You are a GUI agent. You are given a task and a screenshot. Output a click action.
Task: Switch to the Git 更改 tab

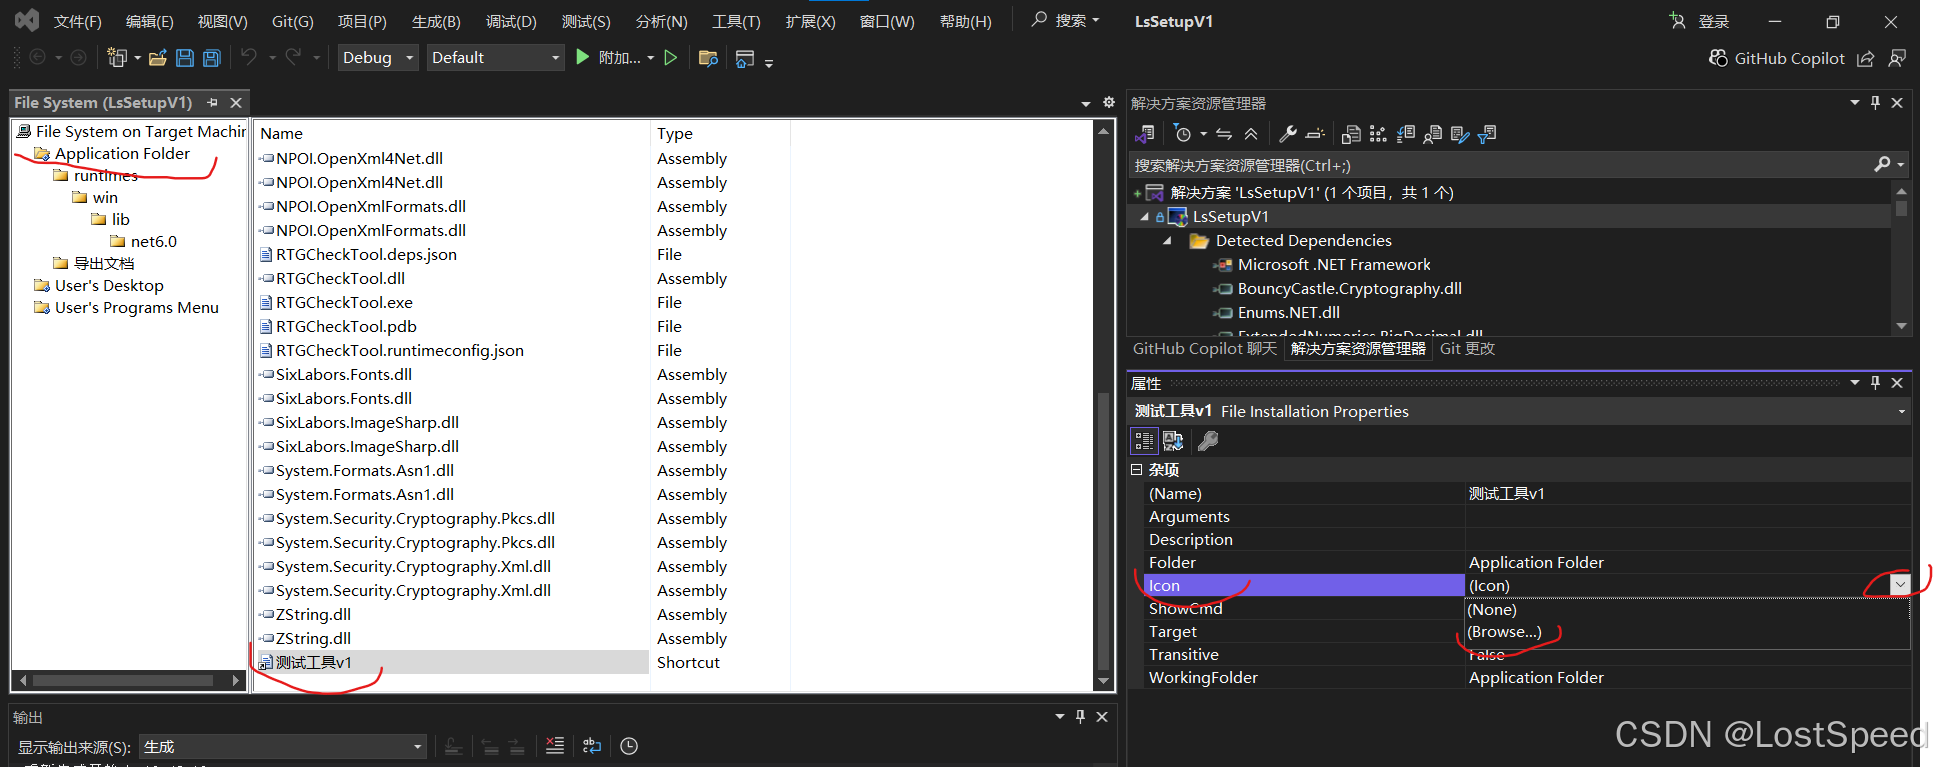1467,349
